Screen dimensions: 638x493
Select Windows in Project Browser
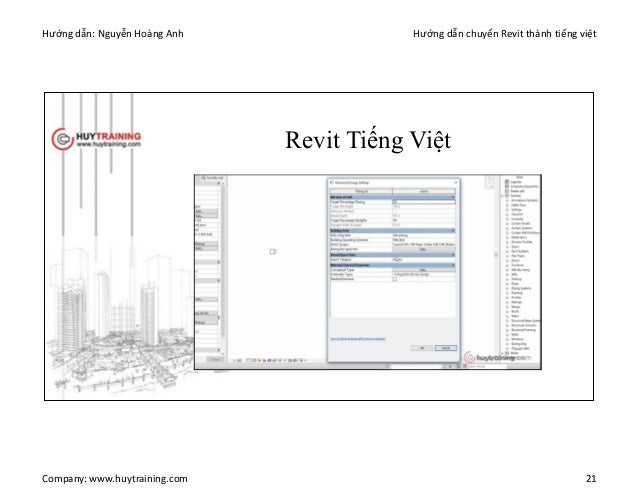click(x=518, y=339)
